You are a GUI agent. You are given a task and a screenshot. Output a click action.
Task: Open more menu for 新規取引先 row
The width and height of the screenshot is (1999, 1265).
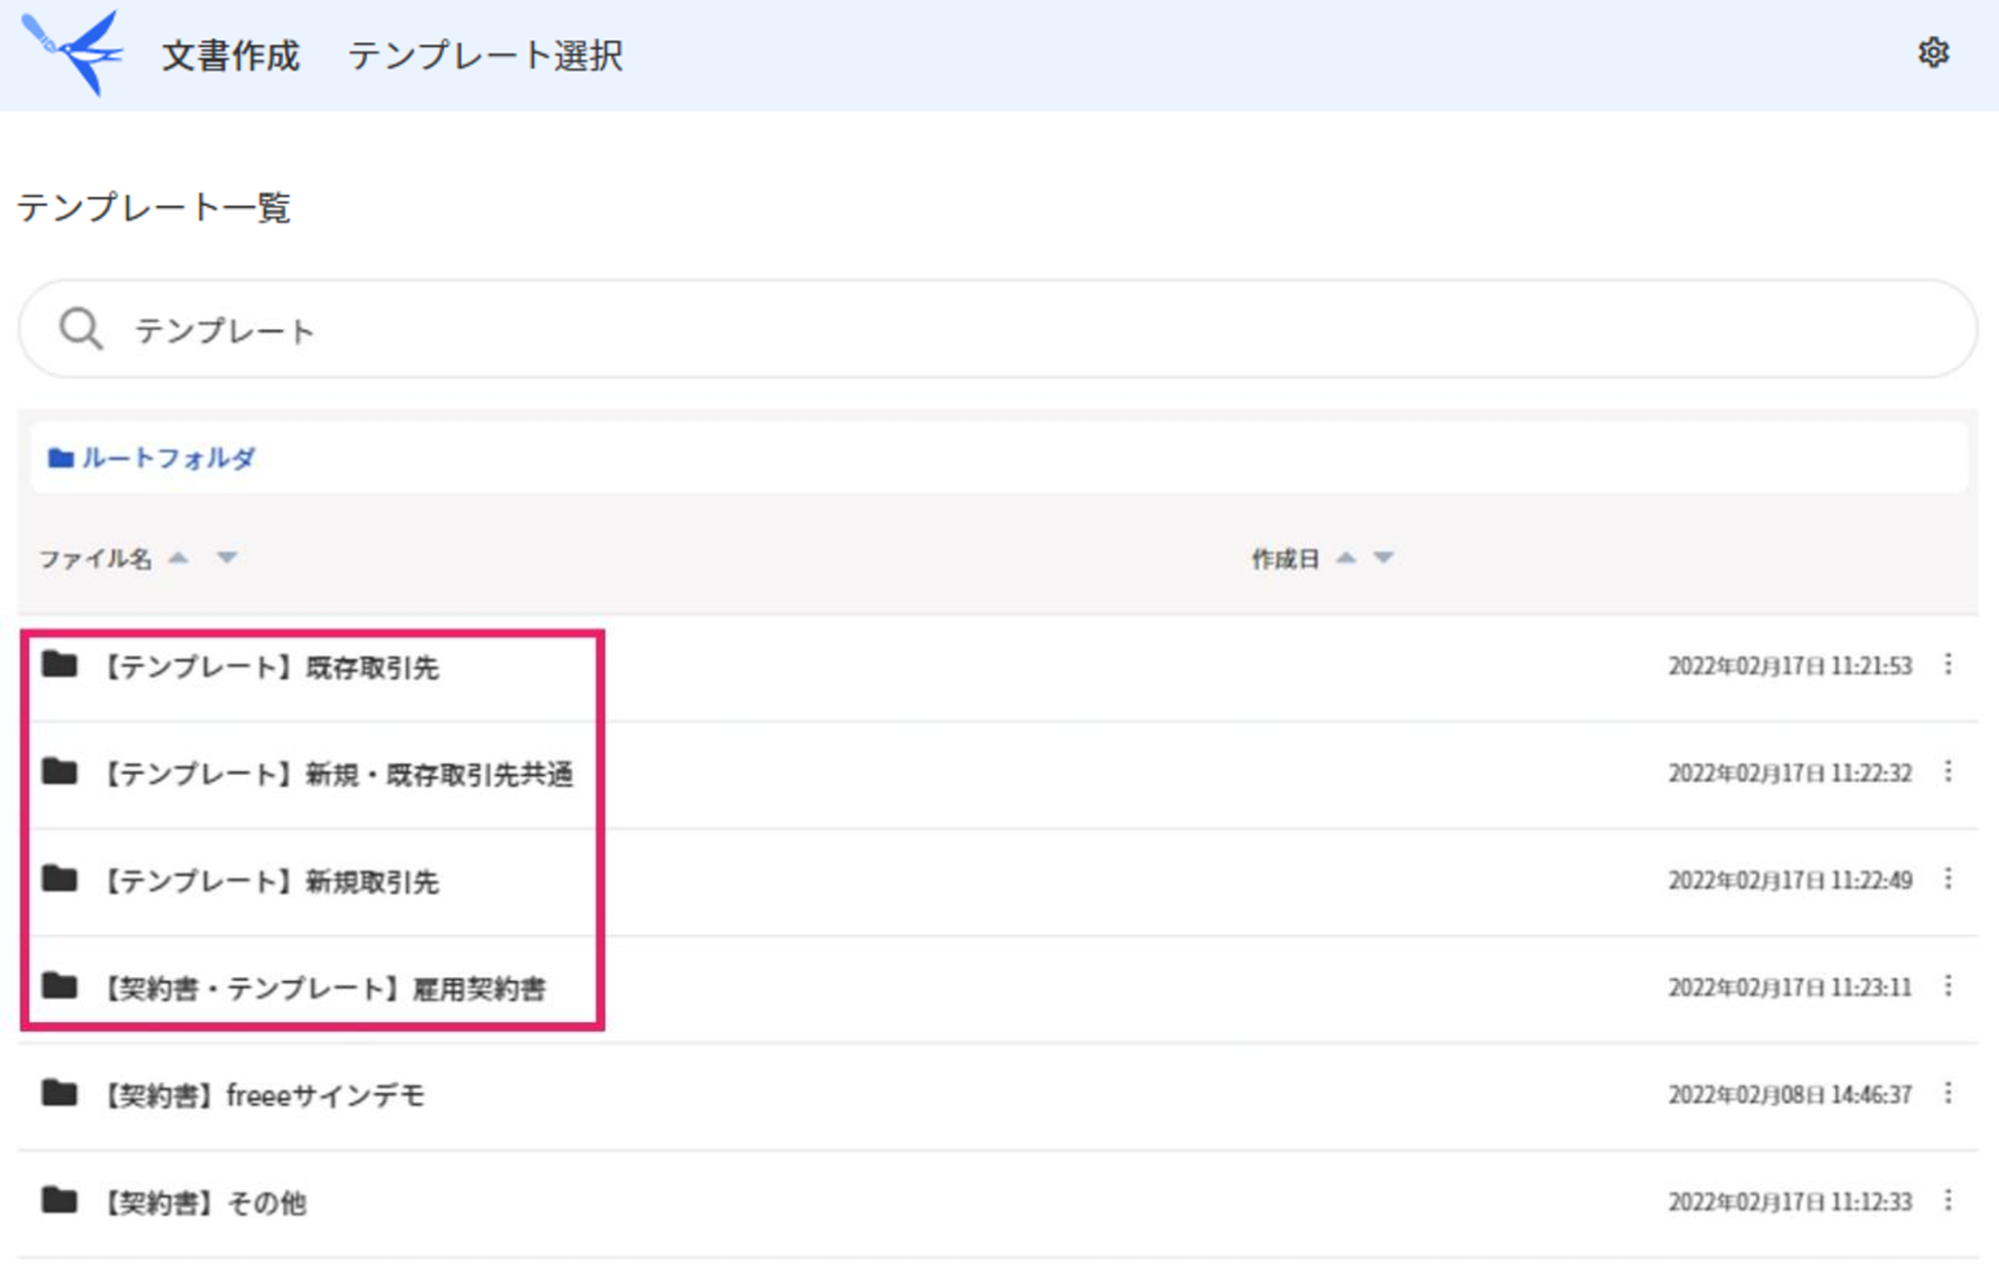(1948, 878)
